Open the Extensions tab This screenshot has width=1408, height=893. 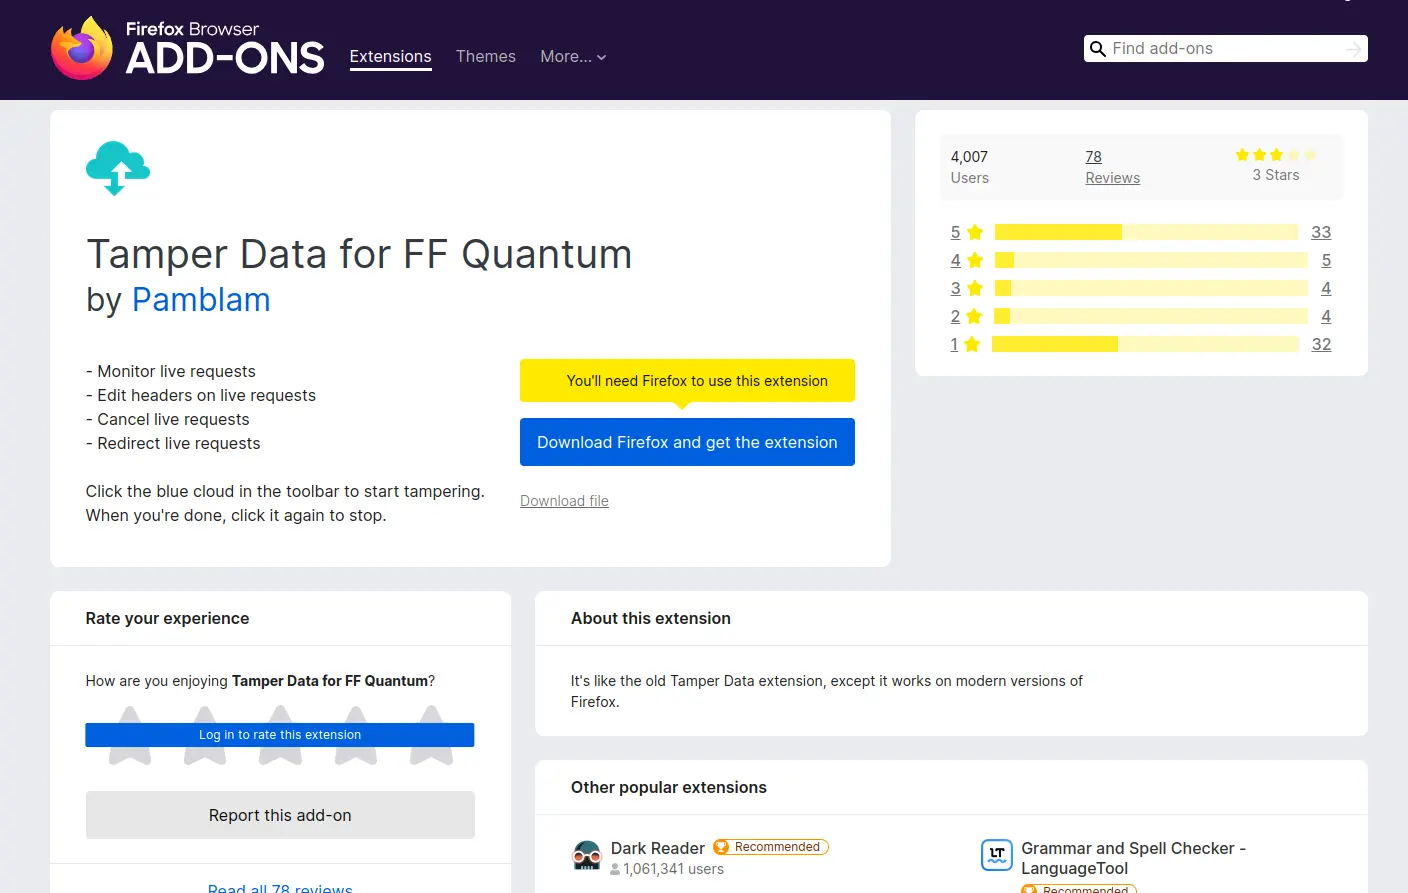pyautogui.click(x=390, y=57)
